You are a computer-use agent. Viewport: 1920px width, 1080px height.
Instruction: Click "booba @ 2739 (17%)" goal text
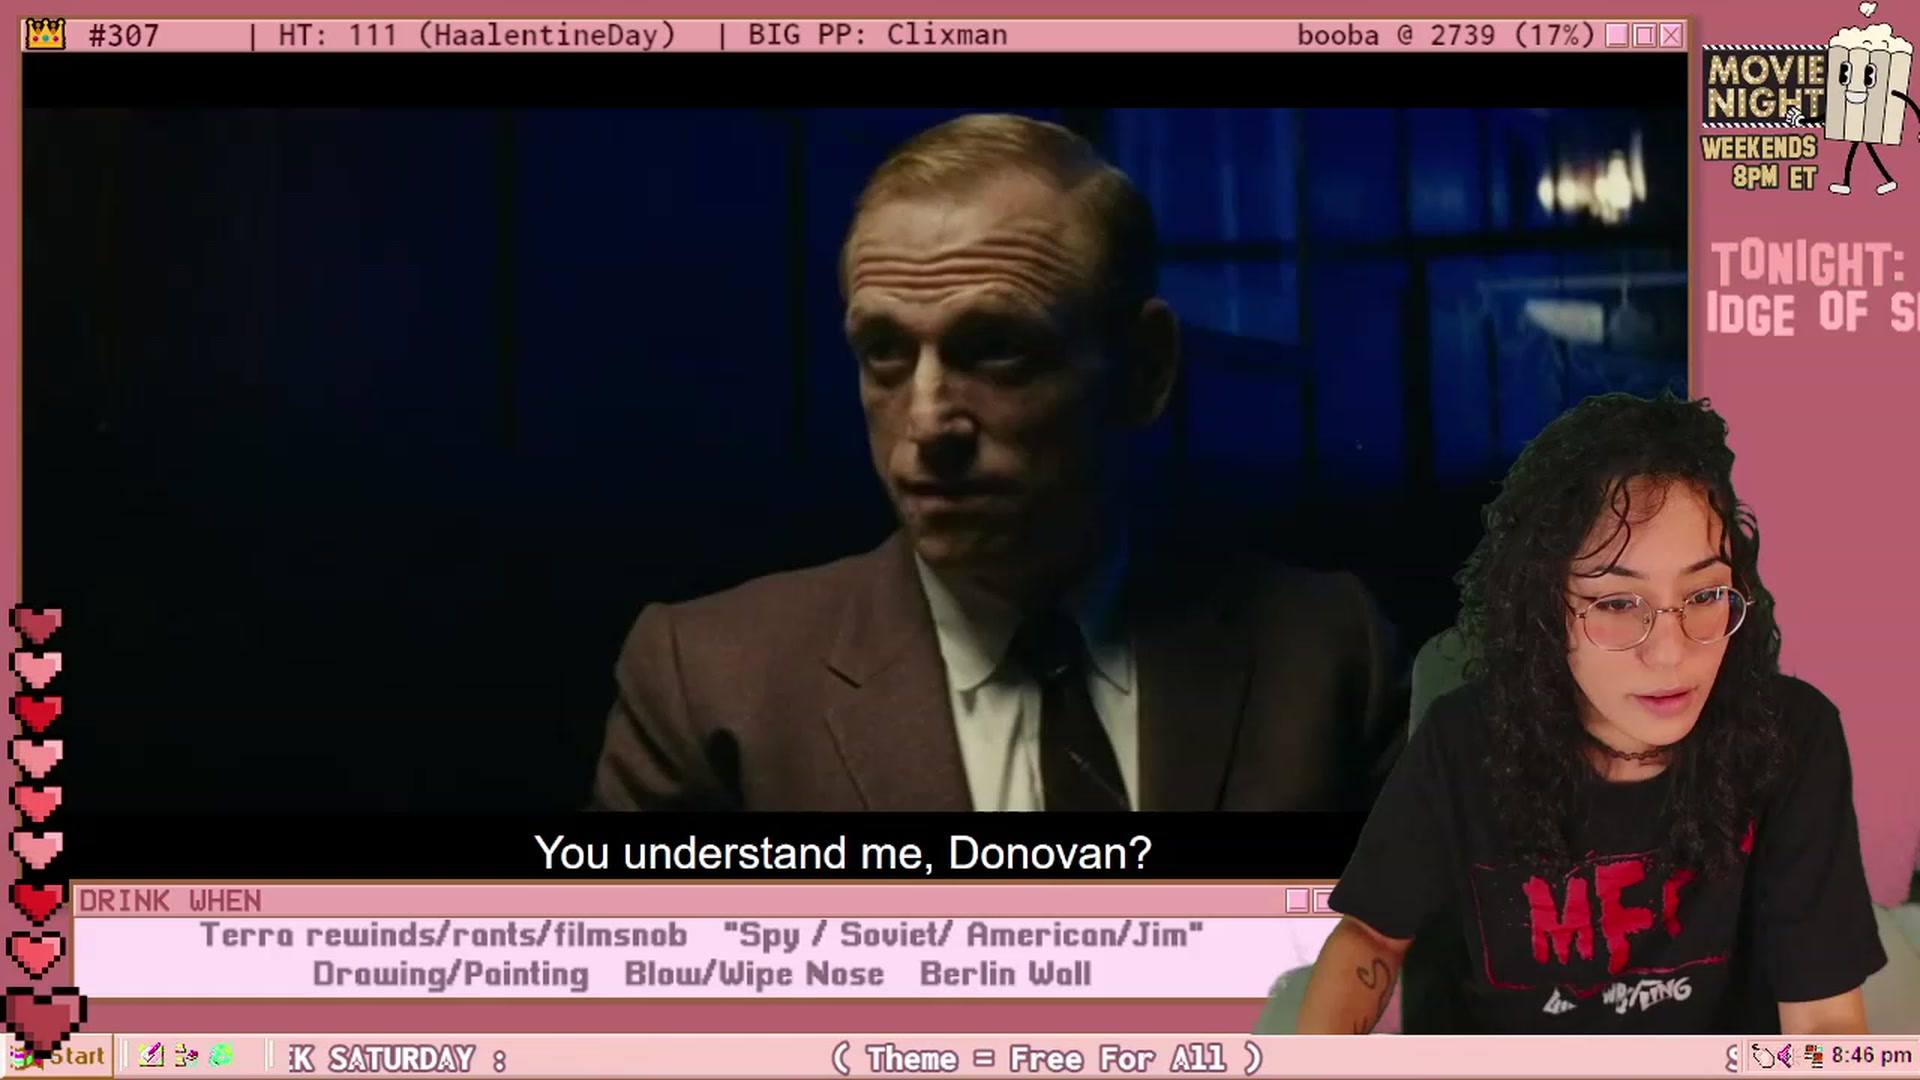point(1445,36)
